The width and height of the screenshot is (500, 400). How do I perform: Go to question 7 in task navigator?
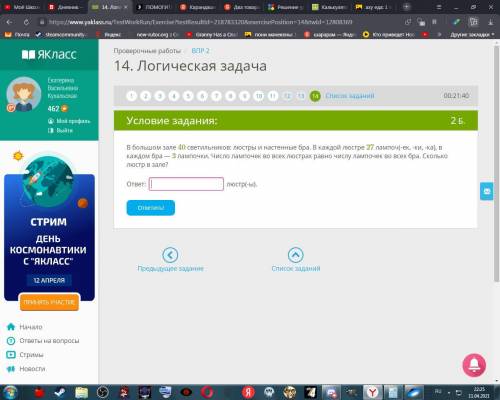pos(216,96)
